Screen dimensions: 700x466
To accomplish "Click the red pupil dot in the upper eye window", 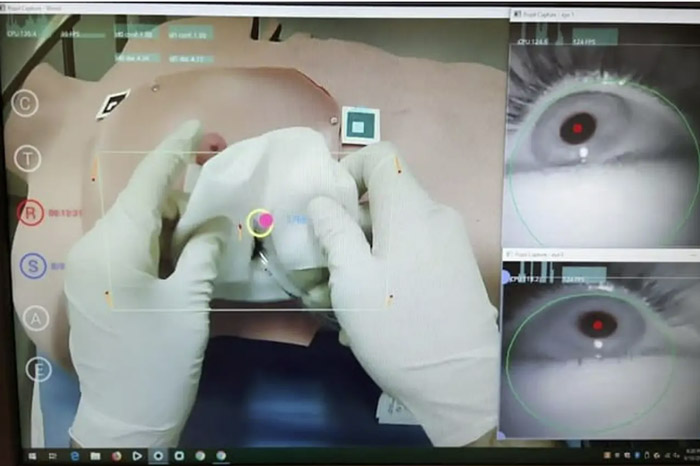I will click(577, 128).
